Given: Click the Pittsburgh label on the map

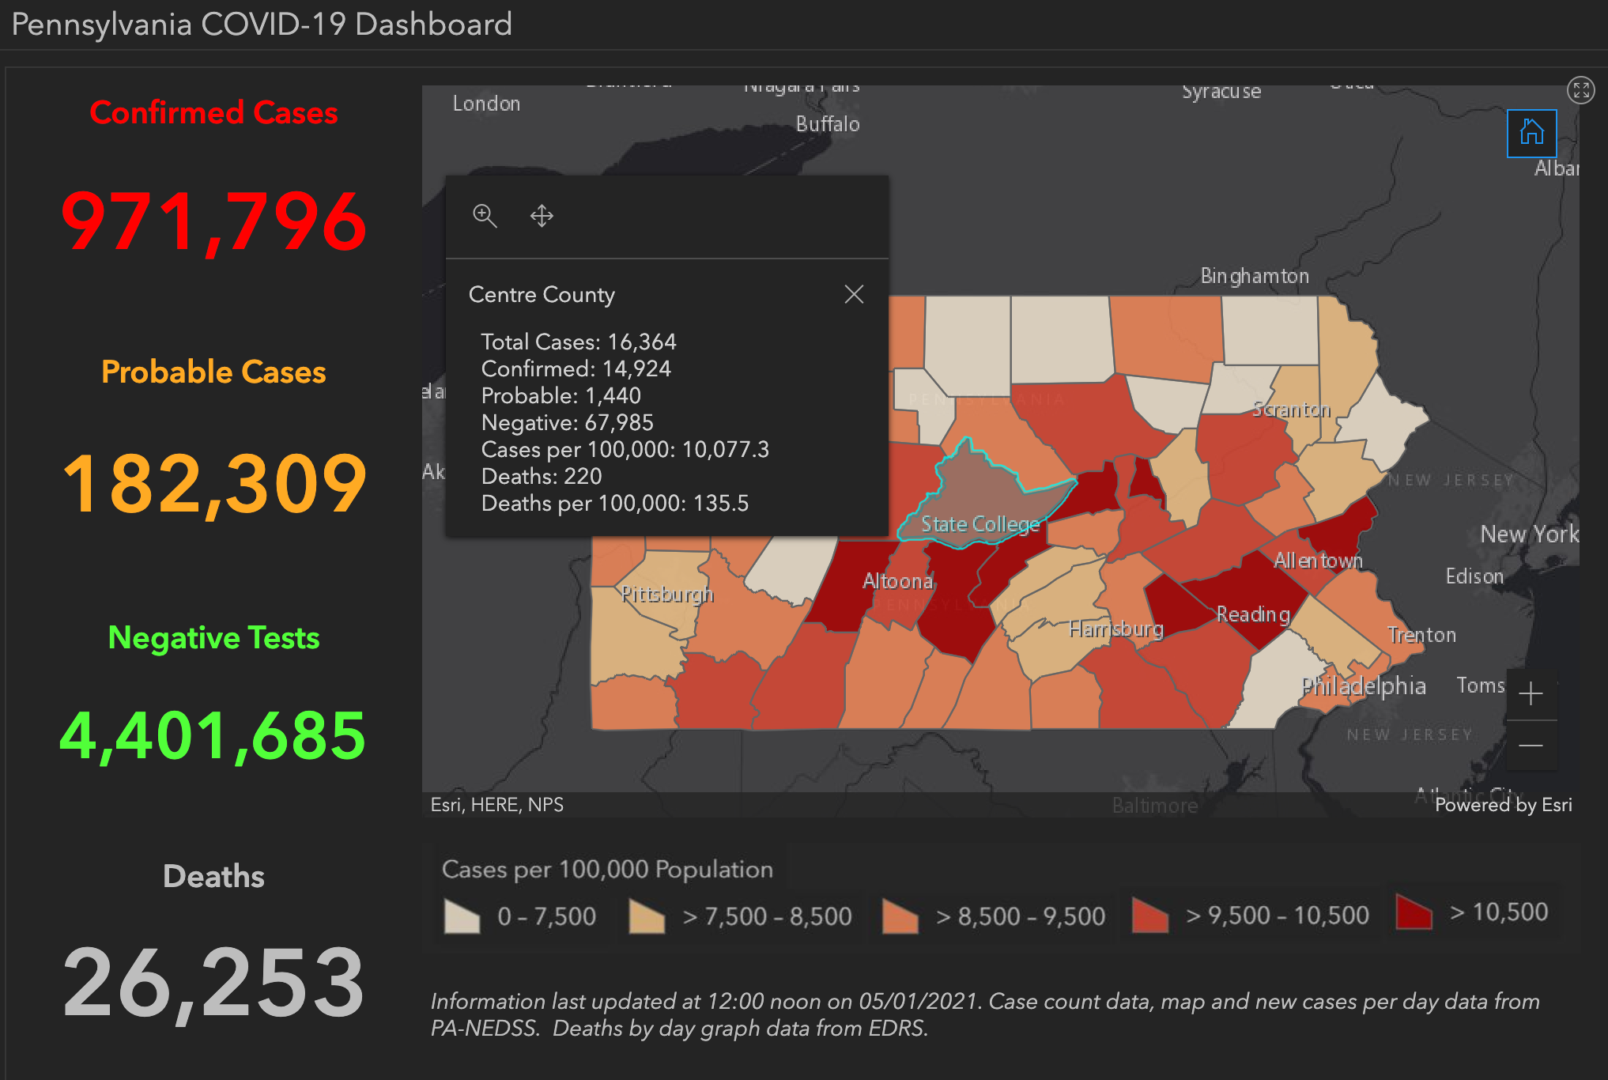Looking at the screenshot, I should [667, 595].
